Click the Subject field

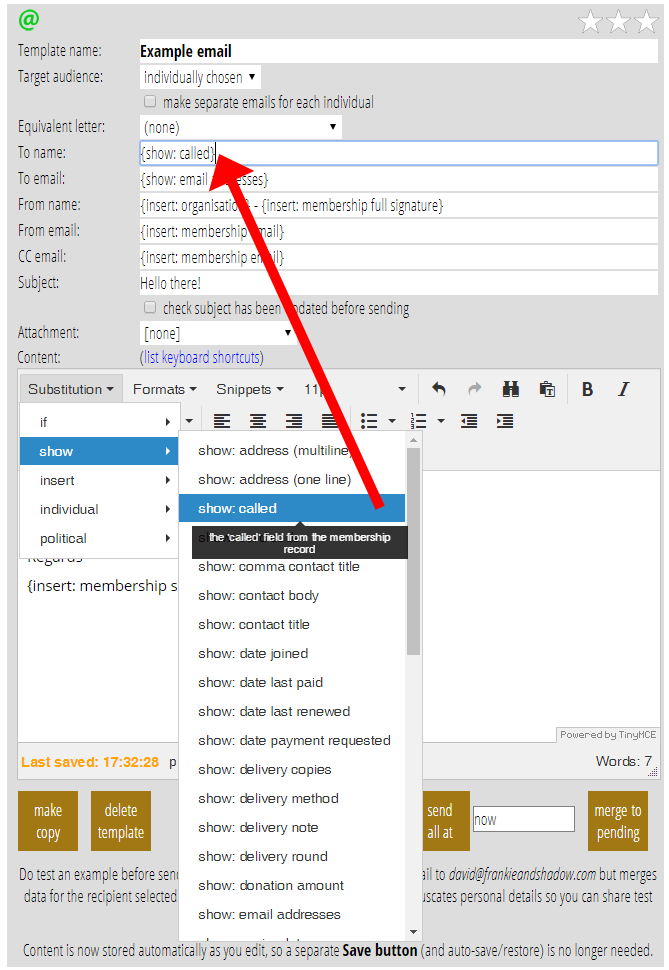click(x=399, y=283)
